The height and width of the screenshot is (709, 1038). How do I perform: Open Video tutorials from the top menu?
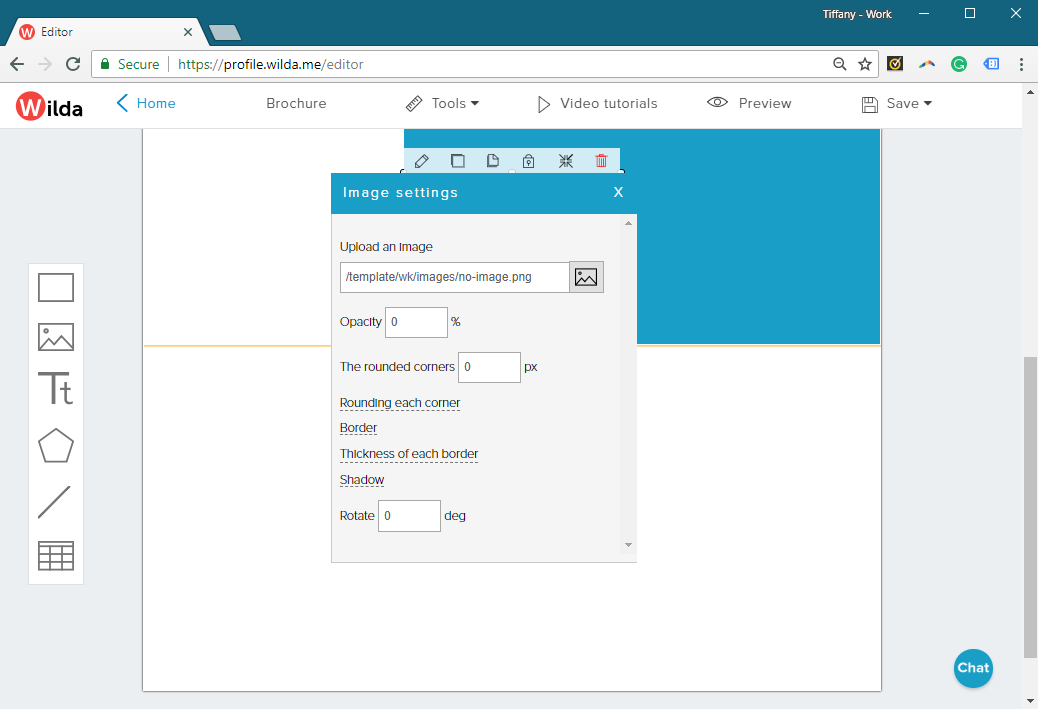(x=597, y=103)
